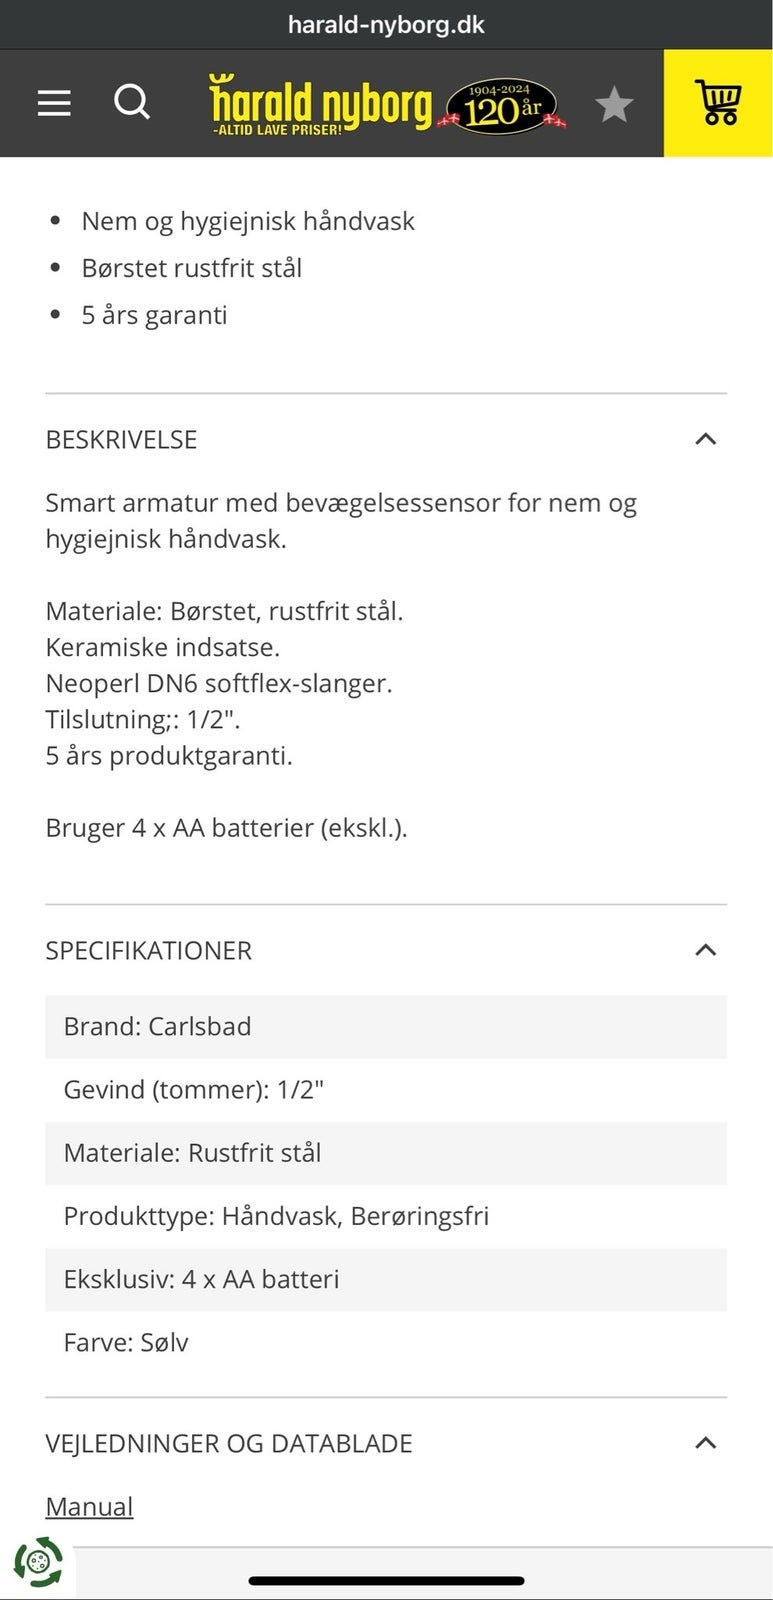Image resolution: width=773 pixels, height=1600 pixels.
Task: Open the yellow shopping cart
Action: (x=718, y=103)
